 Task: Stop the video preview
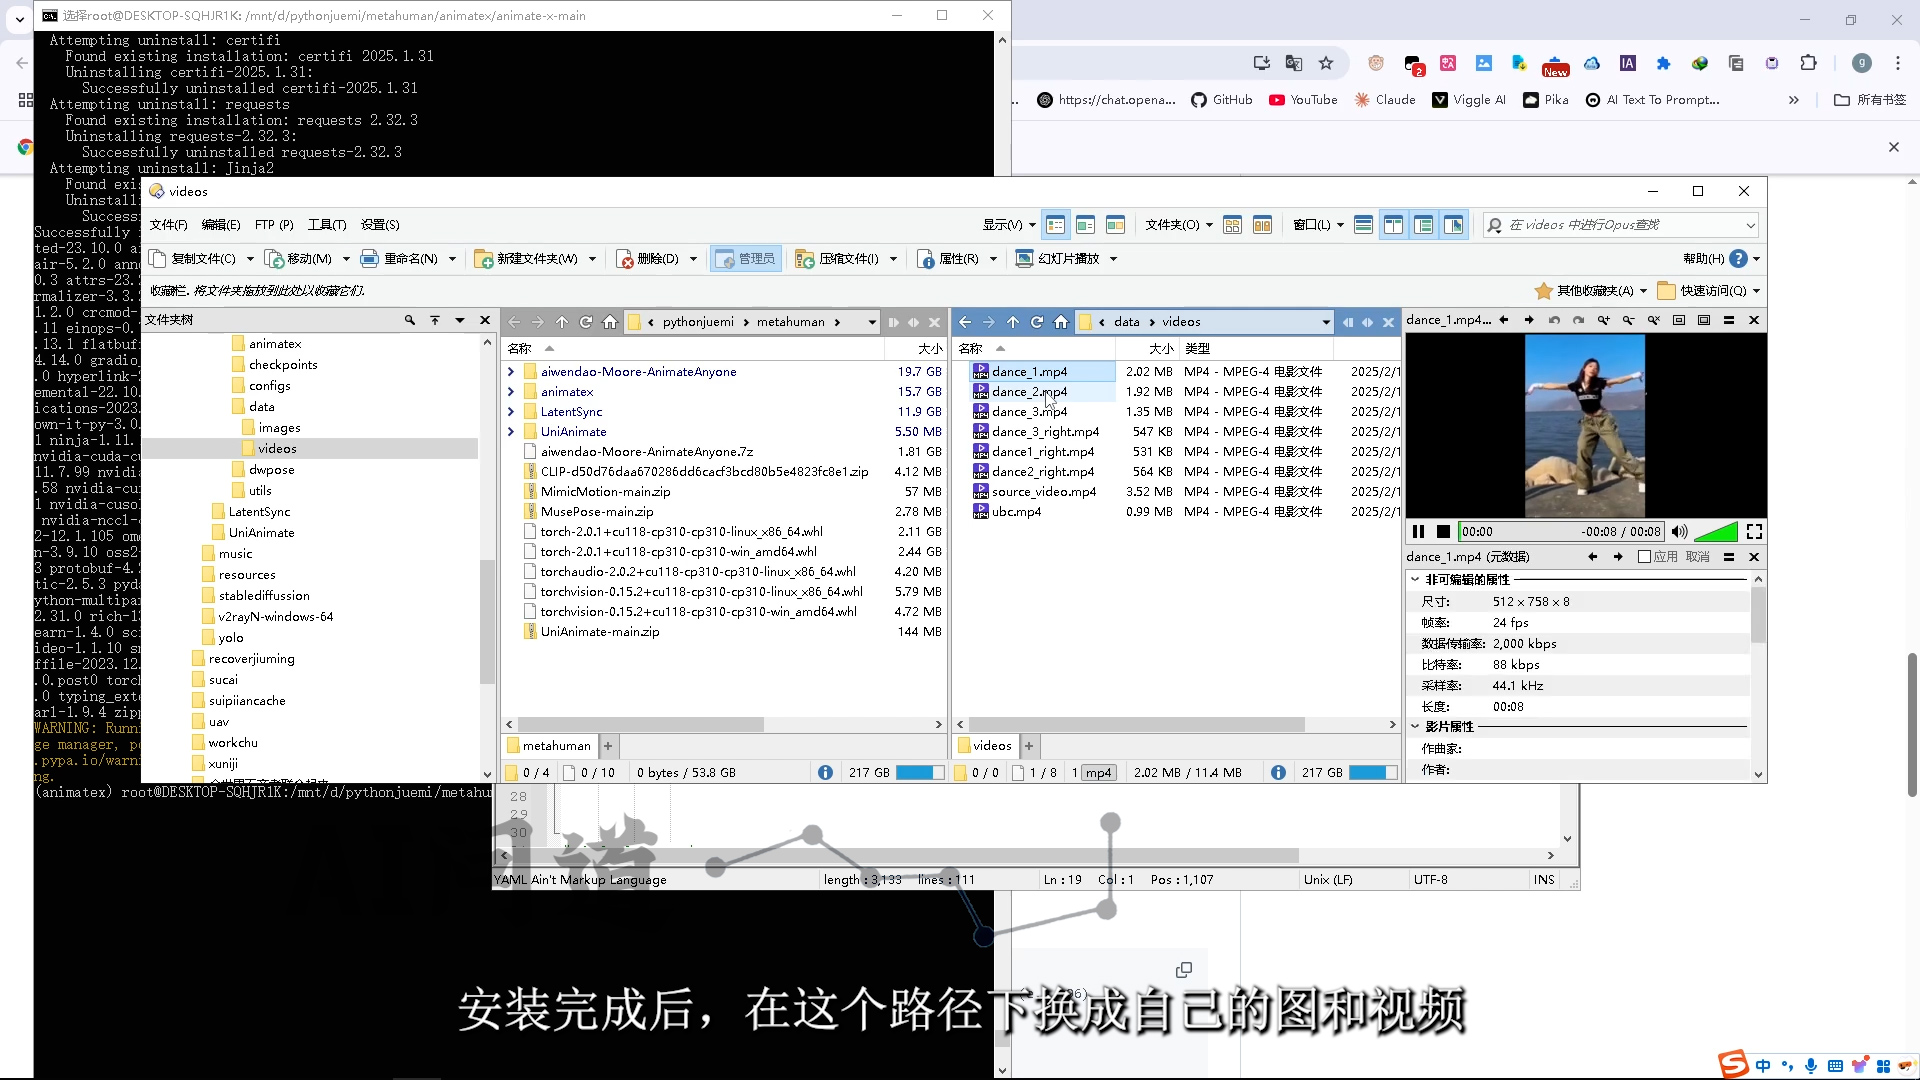(x=1443, y=532)
